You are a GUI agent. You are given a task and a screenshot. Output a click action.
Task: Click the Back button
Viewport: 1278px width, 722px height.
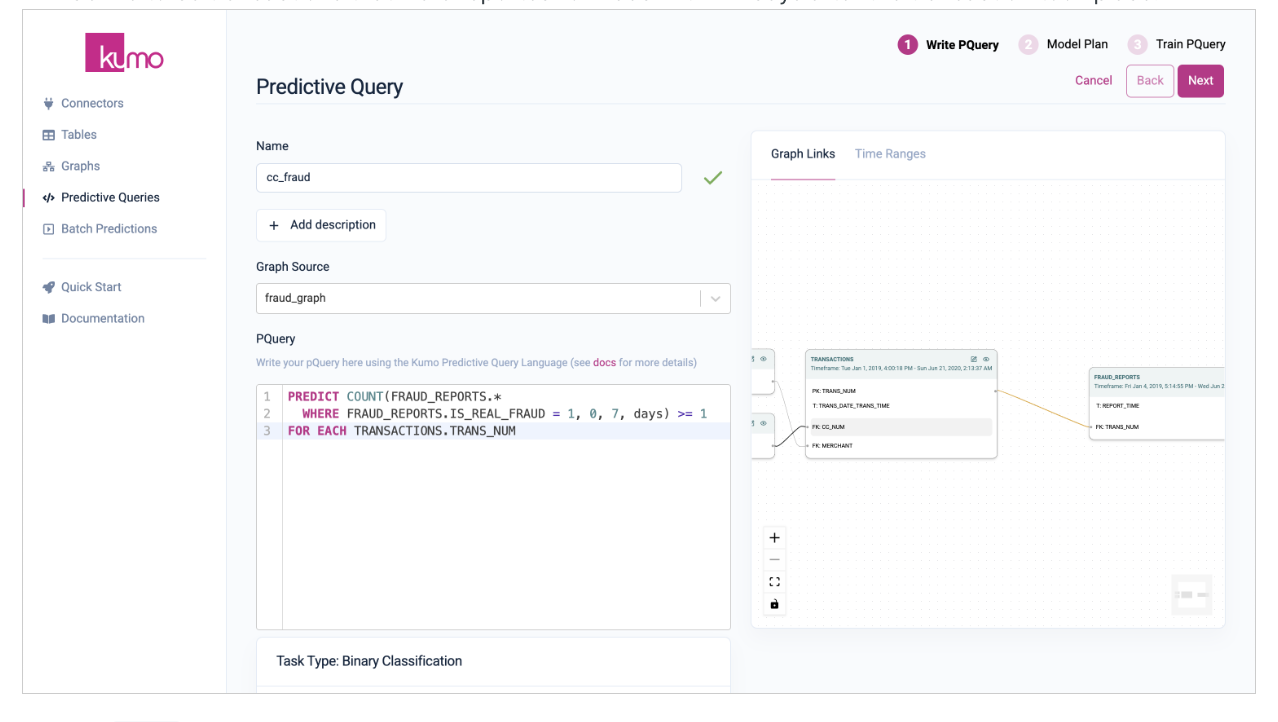click(1150, 81)
